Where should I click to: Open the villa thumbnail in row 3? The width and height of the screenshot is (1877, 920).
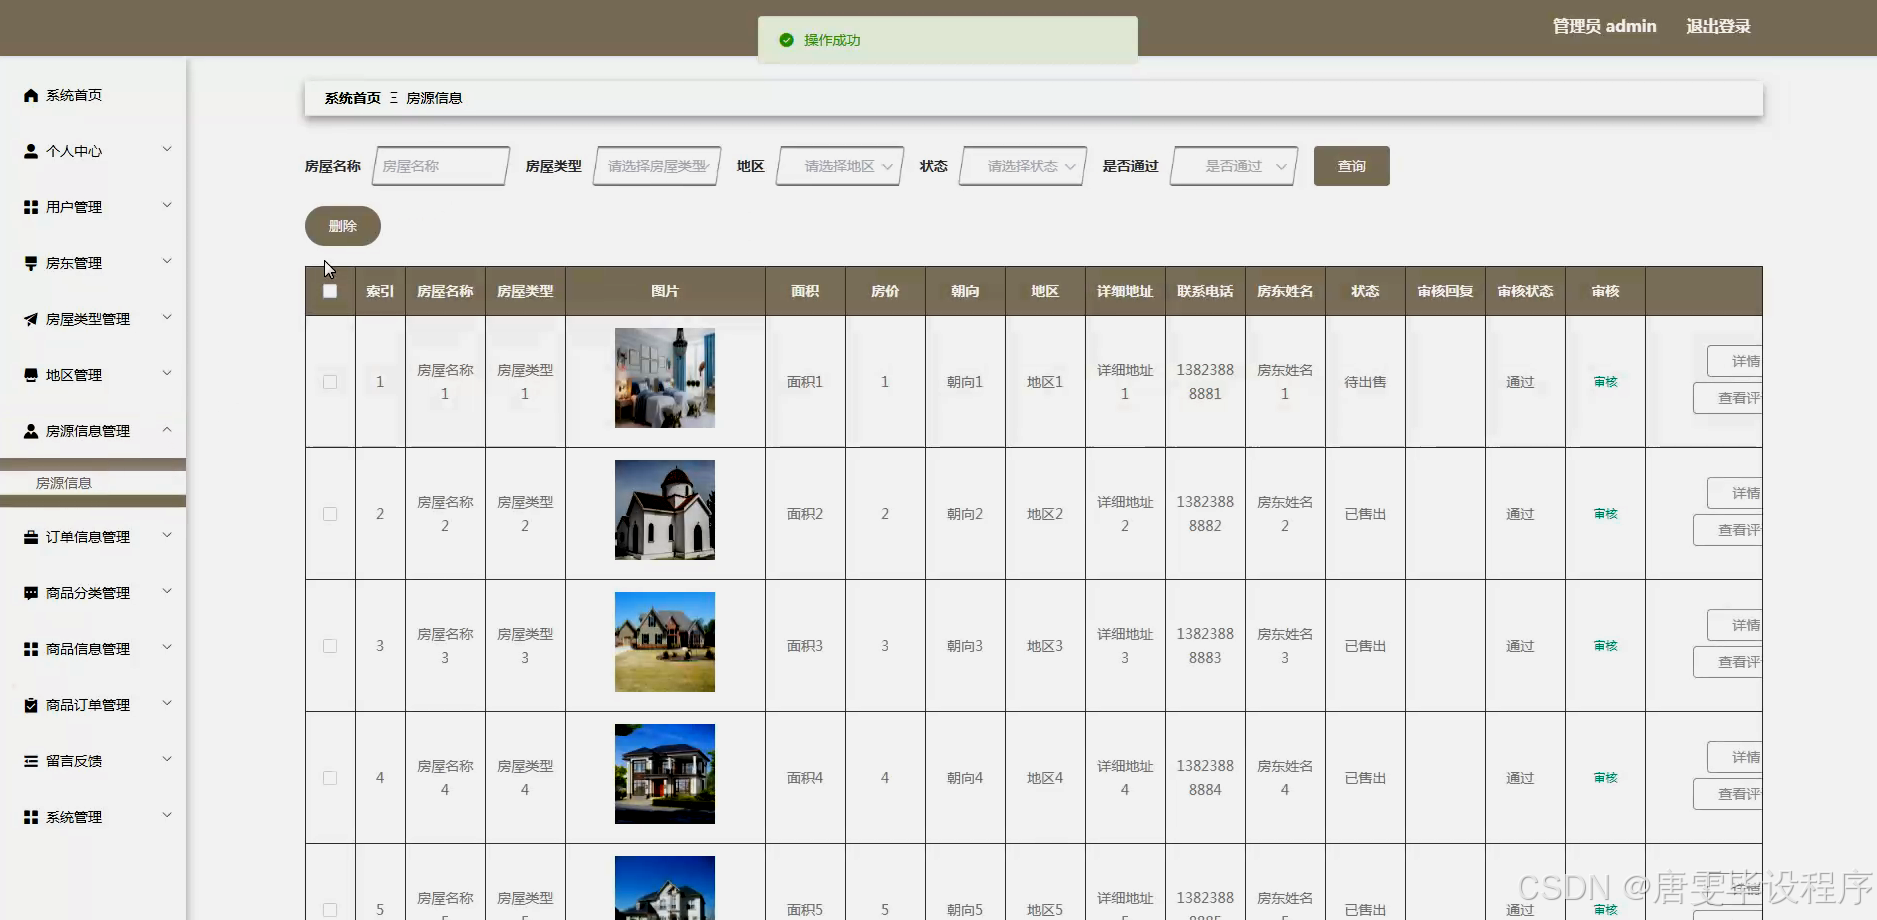pos(665,642)
